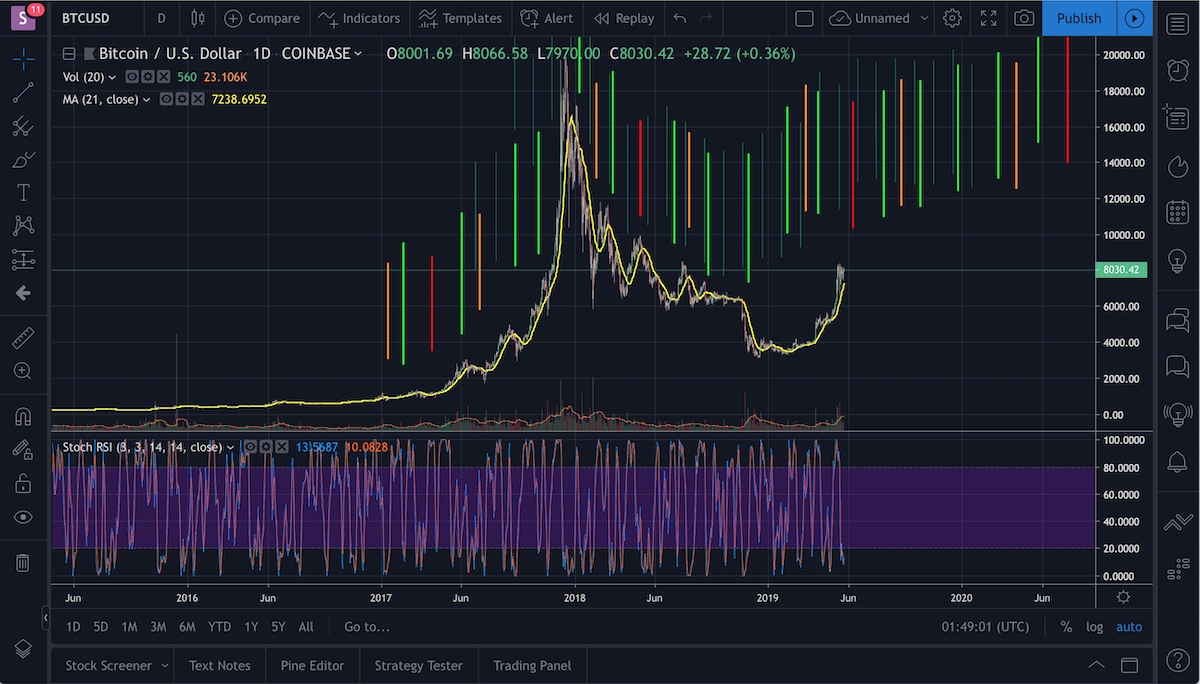Image resolution: width=1200 pixels, height=684 pixels.
Task: Enter fullscreen chart mode
Action: (x=988, y=18)
